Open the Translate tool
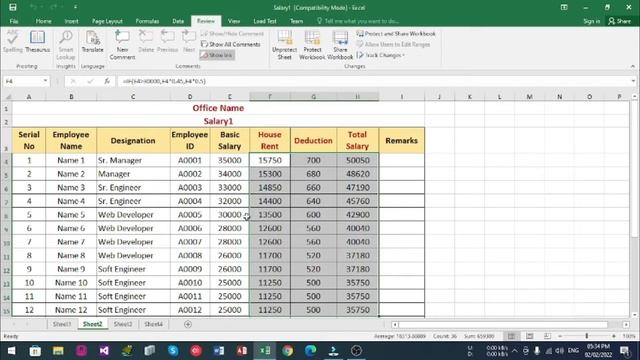The height and width of the screenshot is (360, 640). pyautogui.click(x=93, y=42)
